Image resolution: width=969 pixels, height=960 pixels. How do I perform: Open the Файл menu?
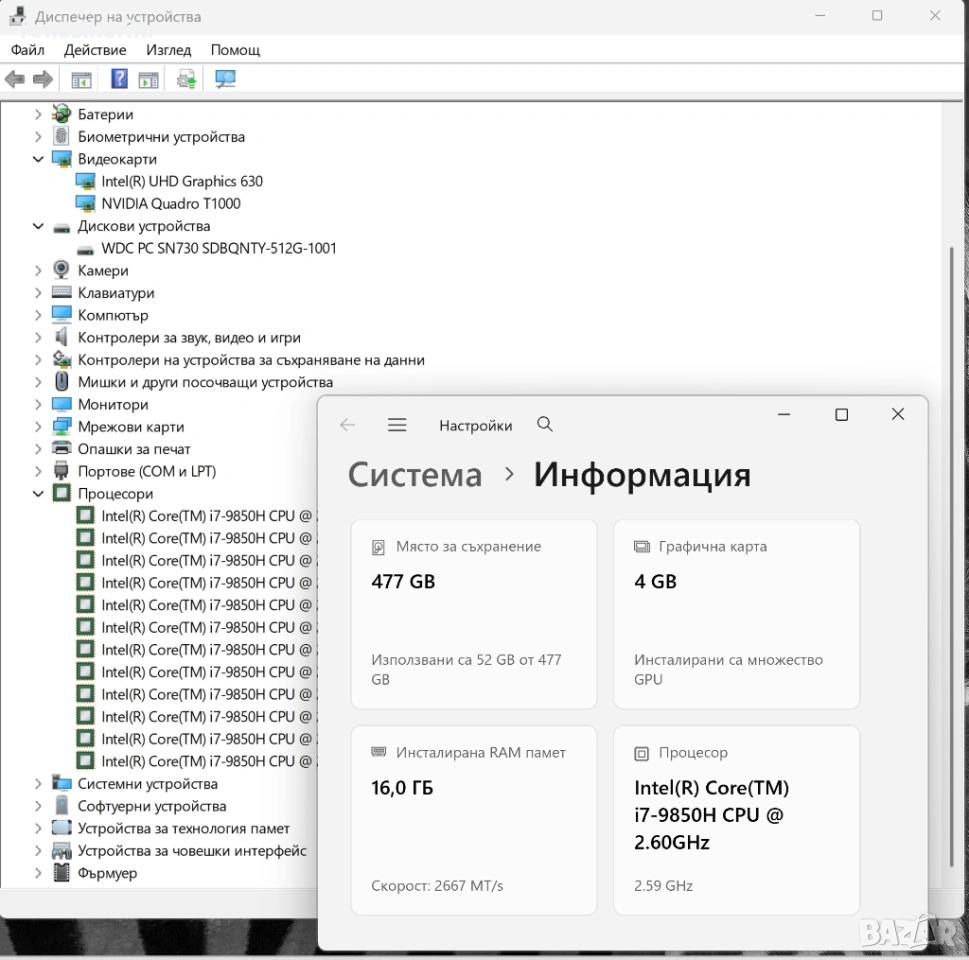(x=28, y=50)
